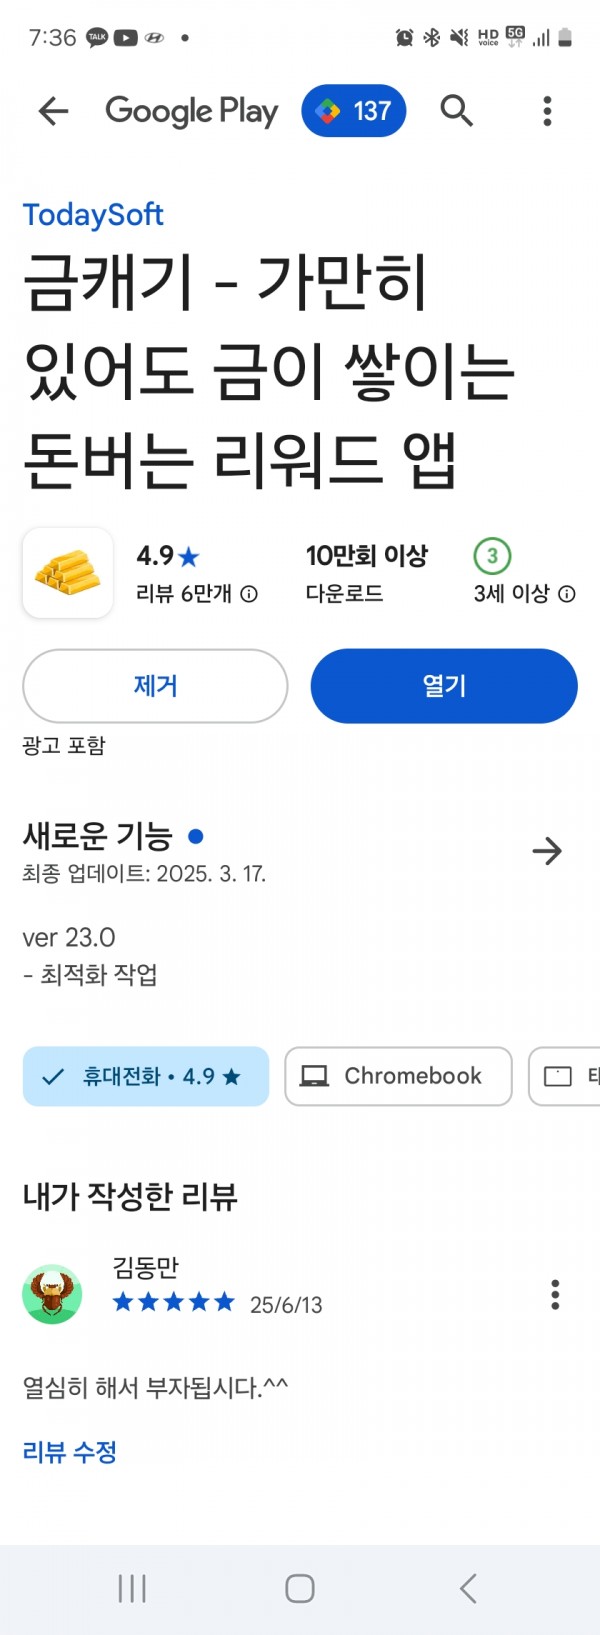Select the Chromebook device chip
Image resolution: width=600 pixels, height=1635 pixels.
(x=398, y=1076)
